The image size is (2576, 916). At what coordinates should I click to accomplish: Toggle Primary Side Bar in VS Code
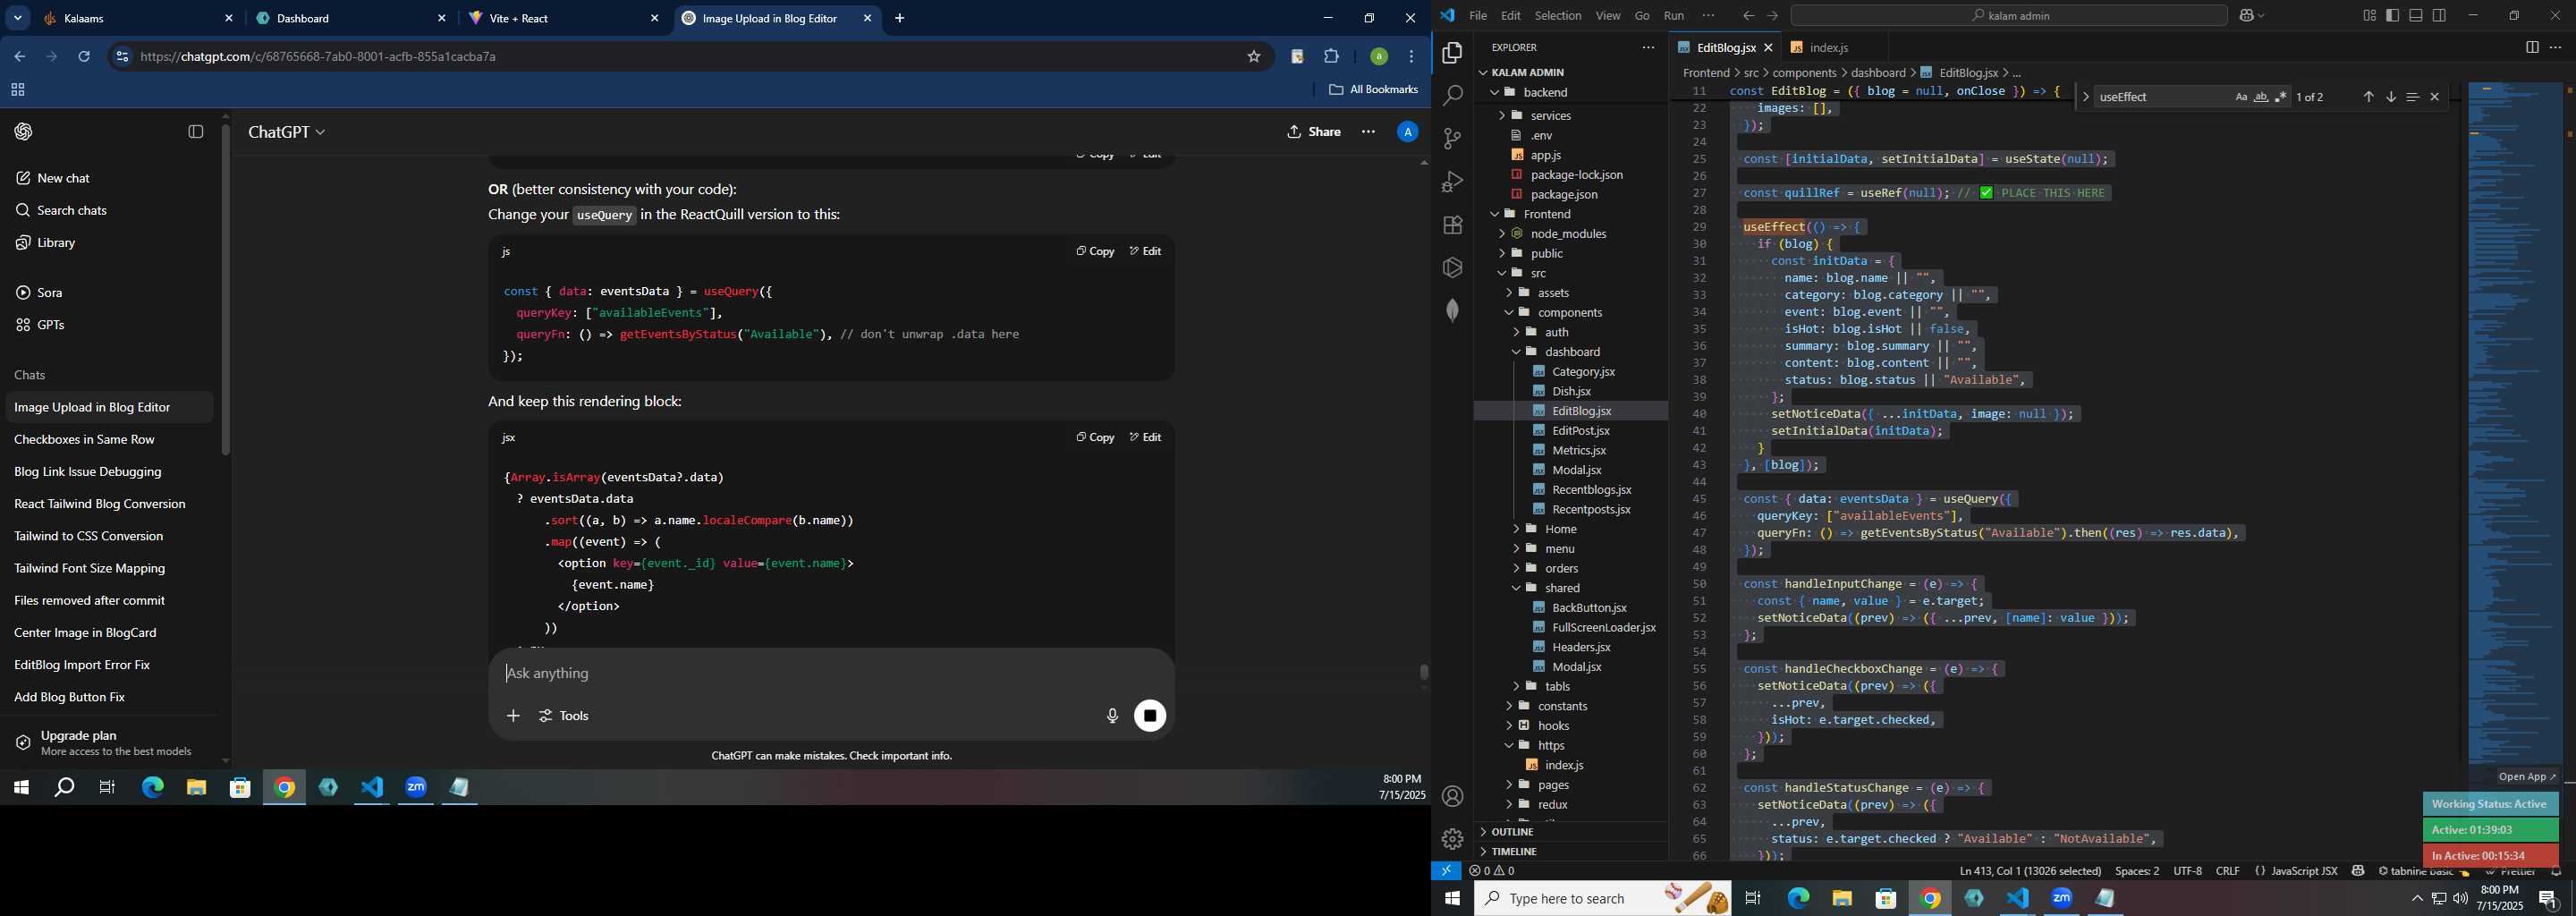pyautogui.click(x=2393, y=16)
